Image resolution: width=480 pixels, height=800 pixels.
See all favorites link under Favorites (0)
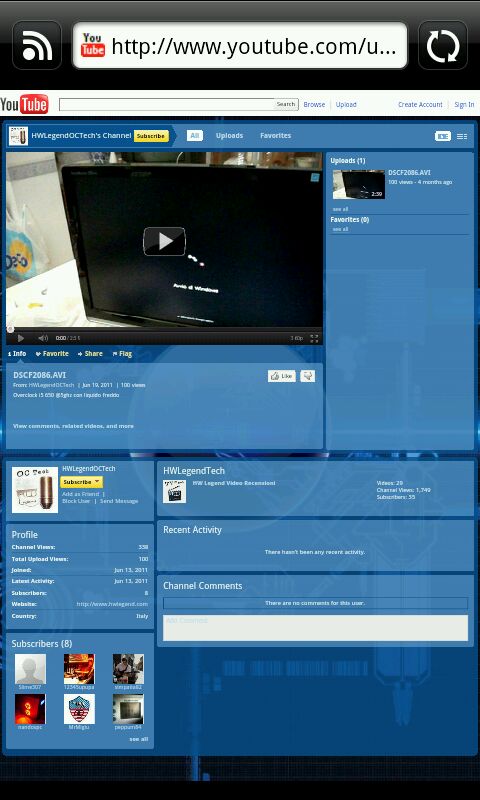(x=340, y=230)
